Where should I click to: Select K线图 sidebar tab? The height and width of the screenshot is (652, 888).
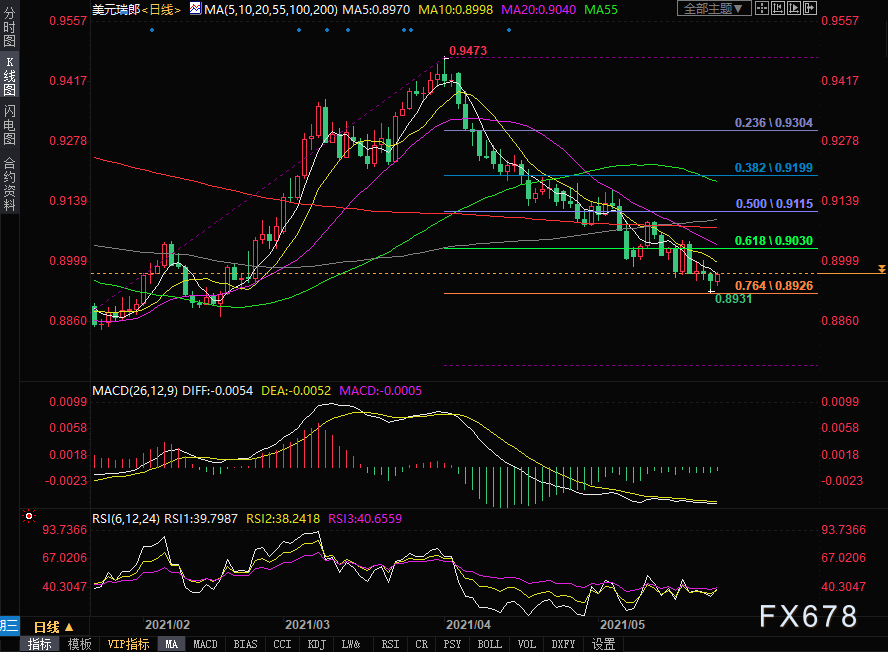10,76
